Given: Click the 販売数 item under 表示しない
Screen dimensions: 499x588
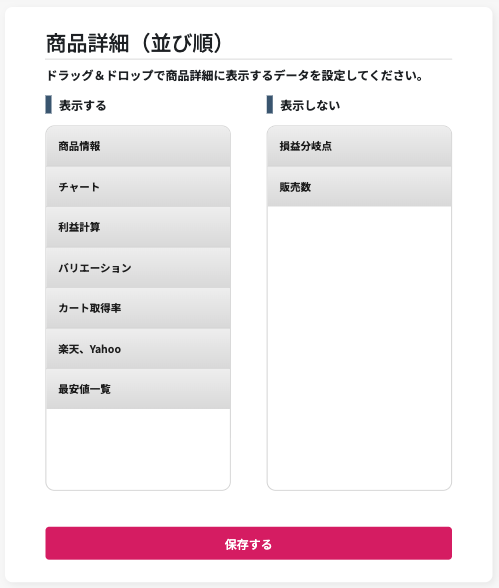Looking at the screenshot, I should [359, 187].
